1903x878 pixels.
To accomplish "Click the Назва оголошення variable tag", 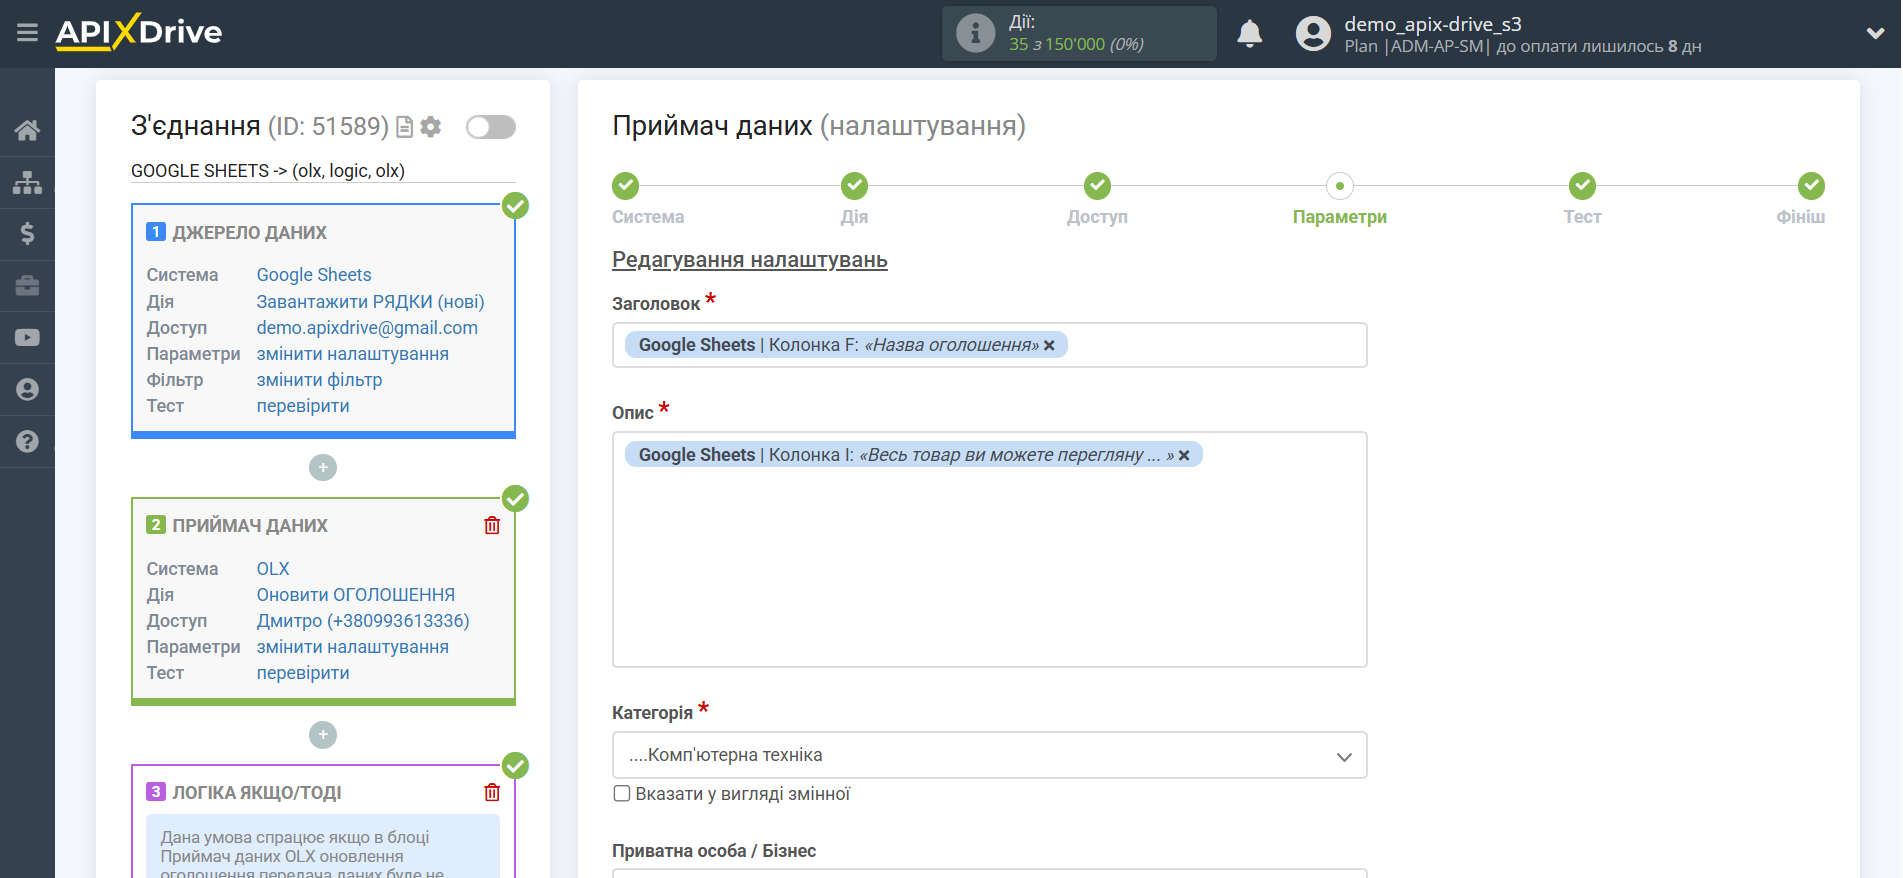I will [x=846, y=345].
